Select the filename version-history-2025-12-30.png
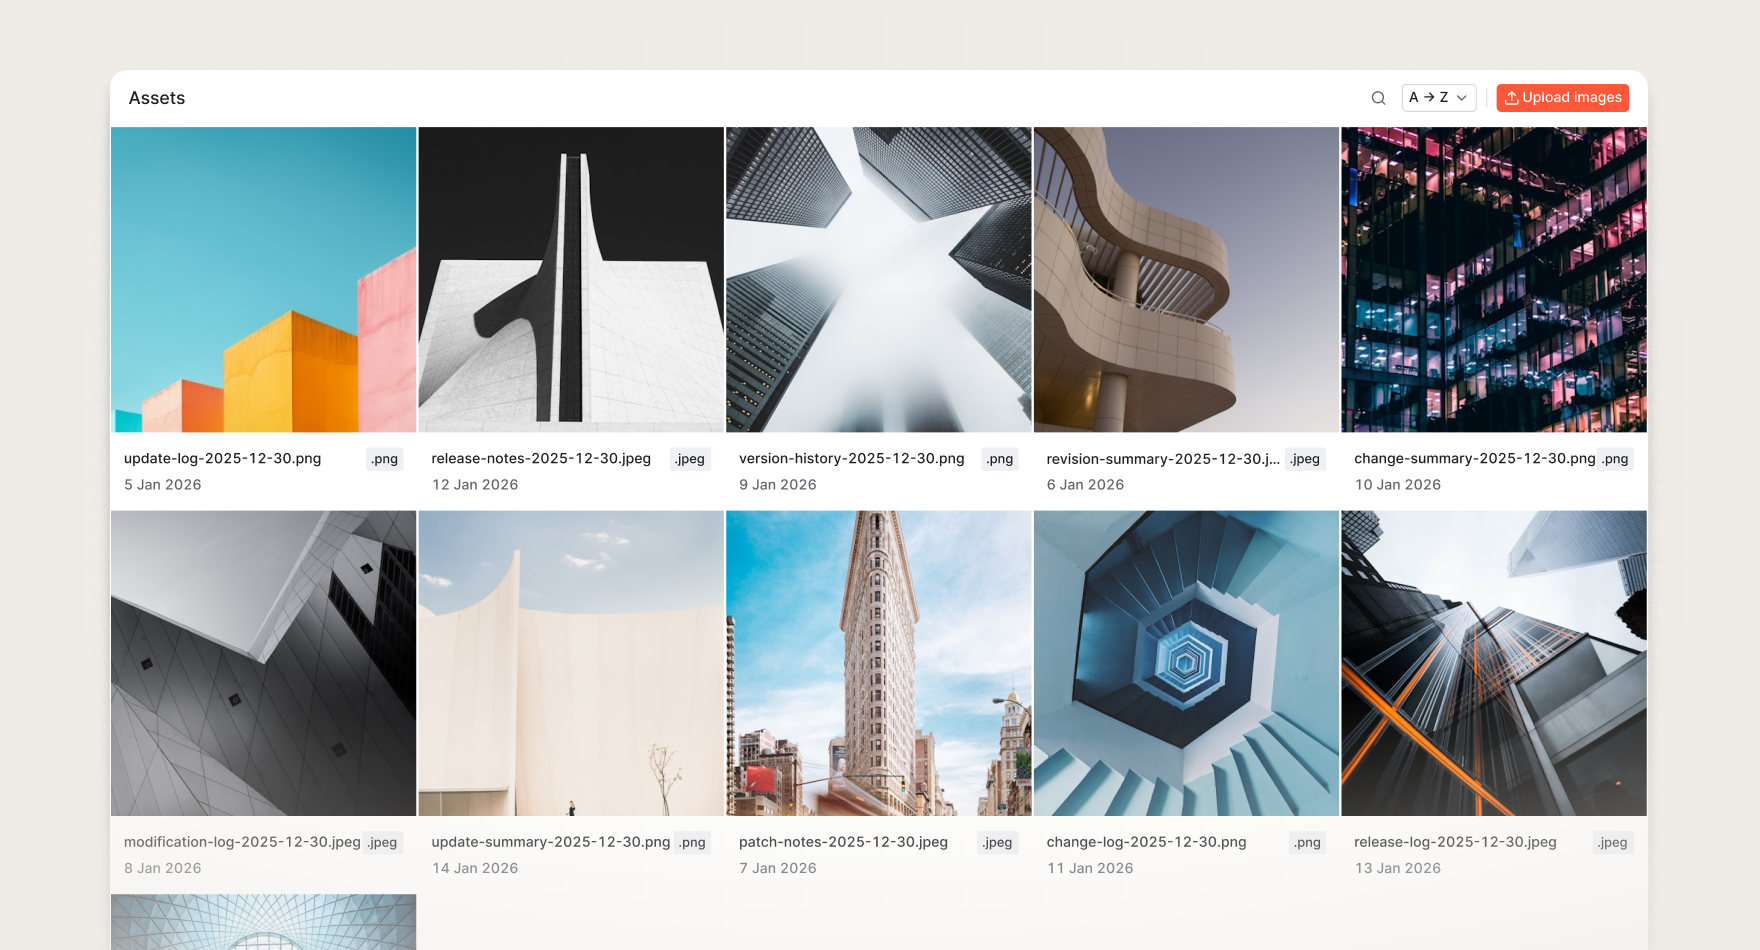The height and width of the screenshot is (950, 1760). tap(852, 459)
